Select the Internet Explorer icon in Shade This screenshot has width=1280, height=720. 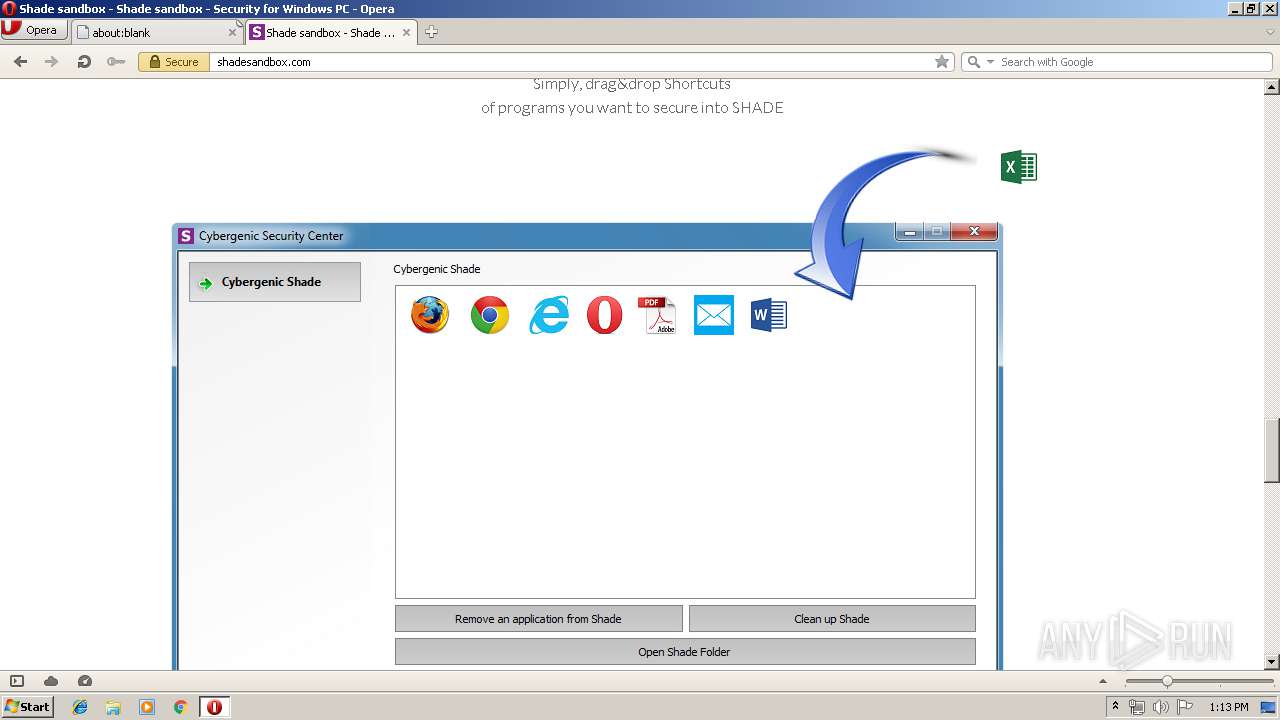pyautogui.click(x=548, y=315)
